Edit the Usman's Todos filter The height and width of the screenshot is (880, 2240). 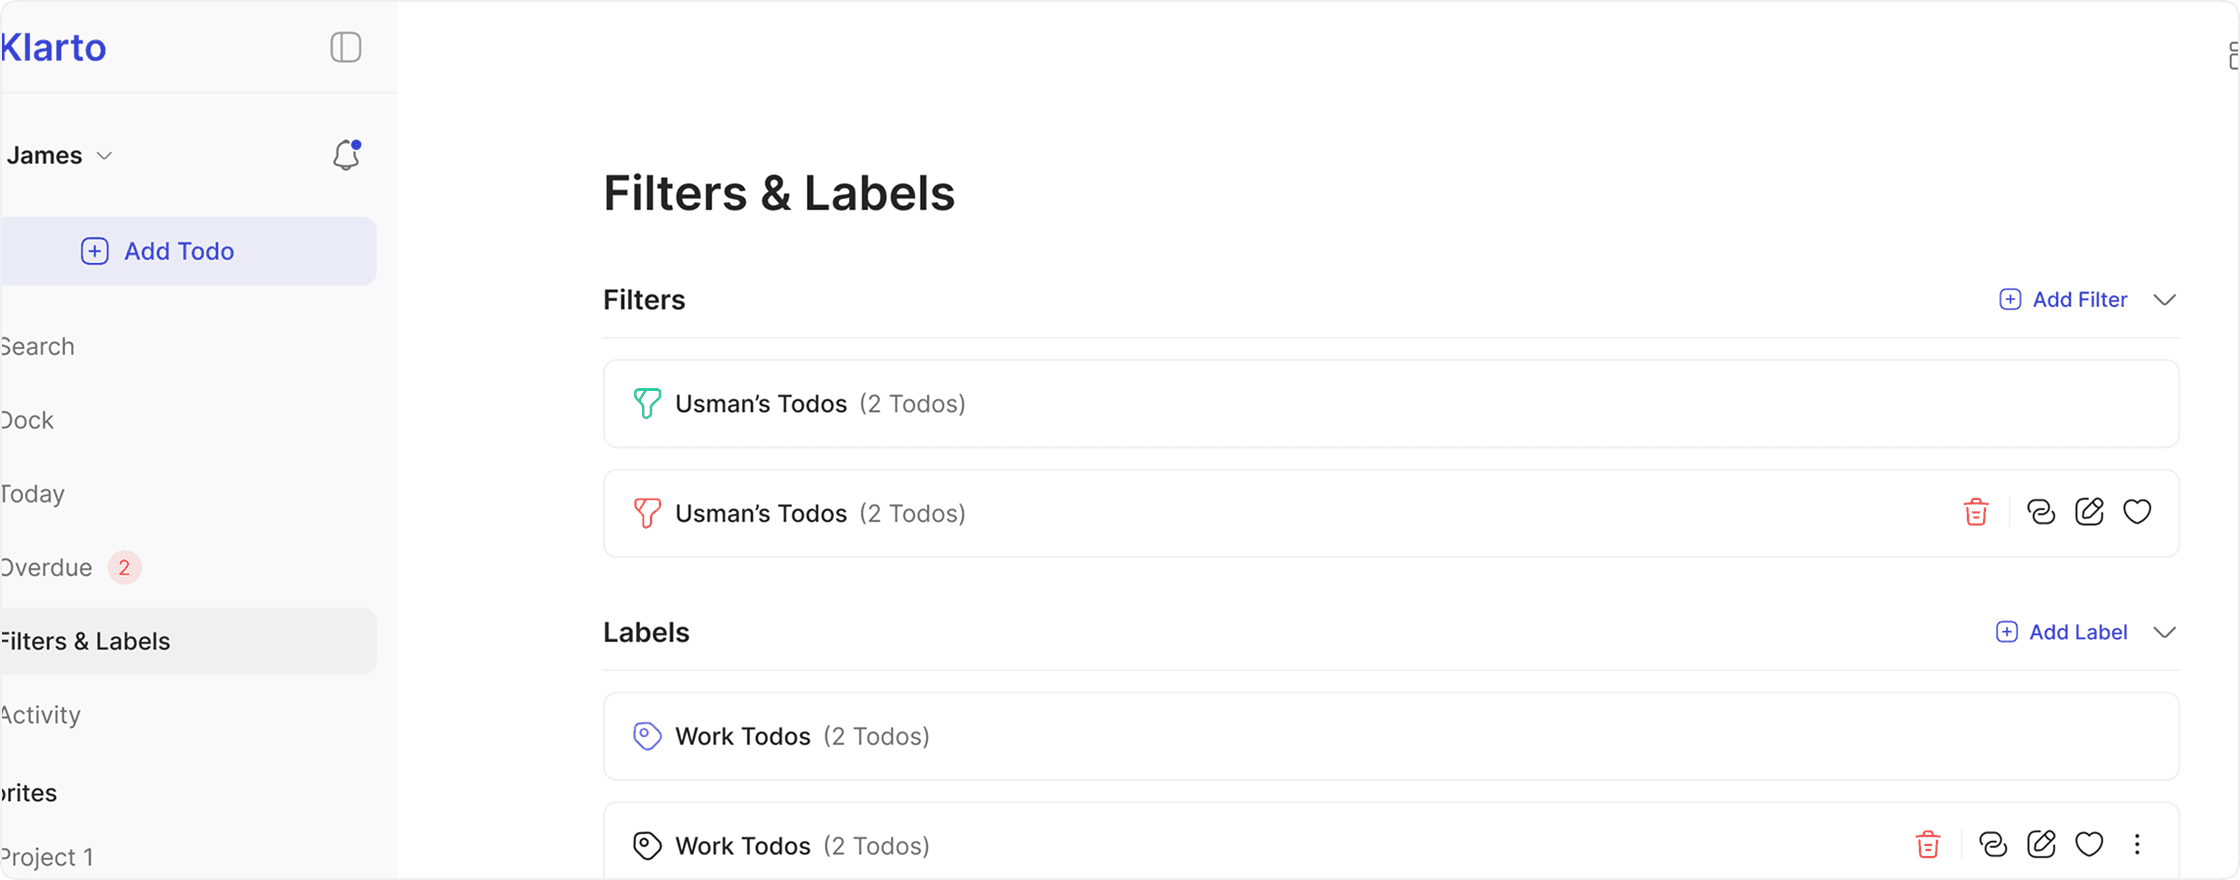(x=2089, y=512)
